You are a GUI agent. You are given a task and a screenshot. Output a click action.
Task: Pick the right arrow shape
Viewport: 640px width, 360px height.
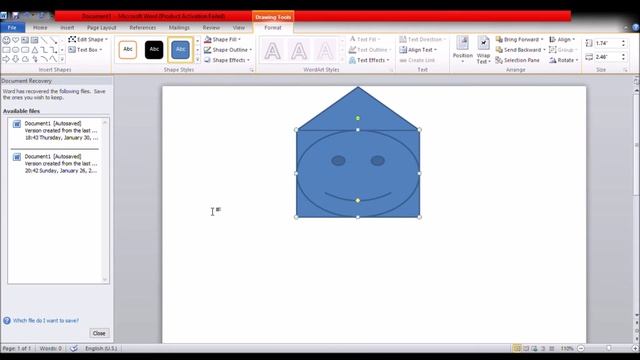6,59
